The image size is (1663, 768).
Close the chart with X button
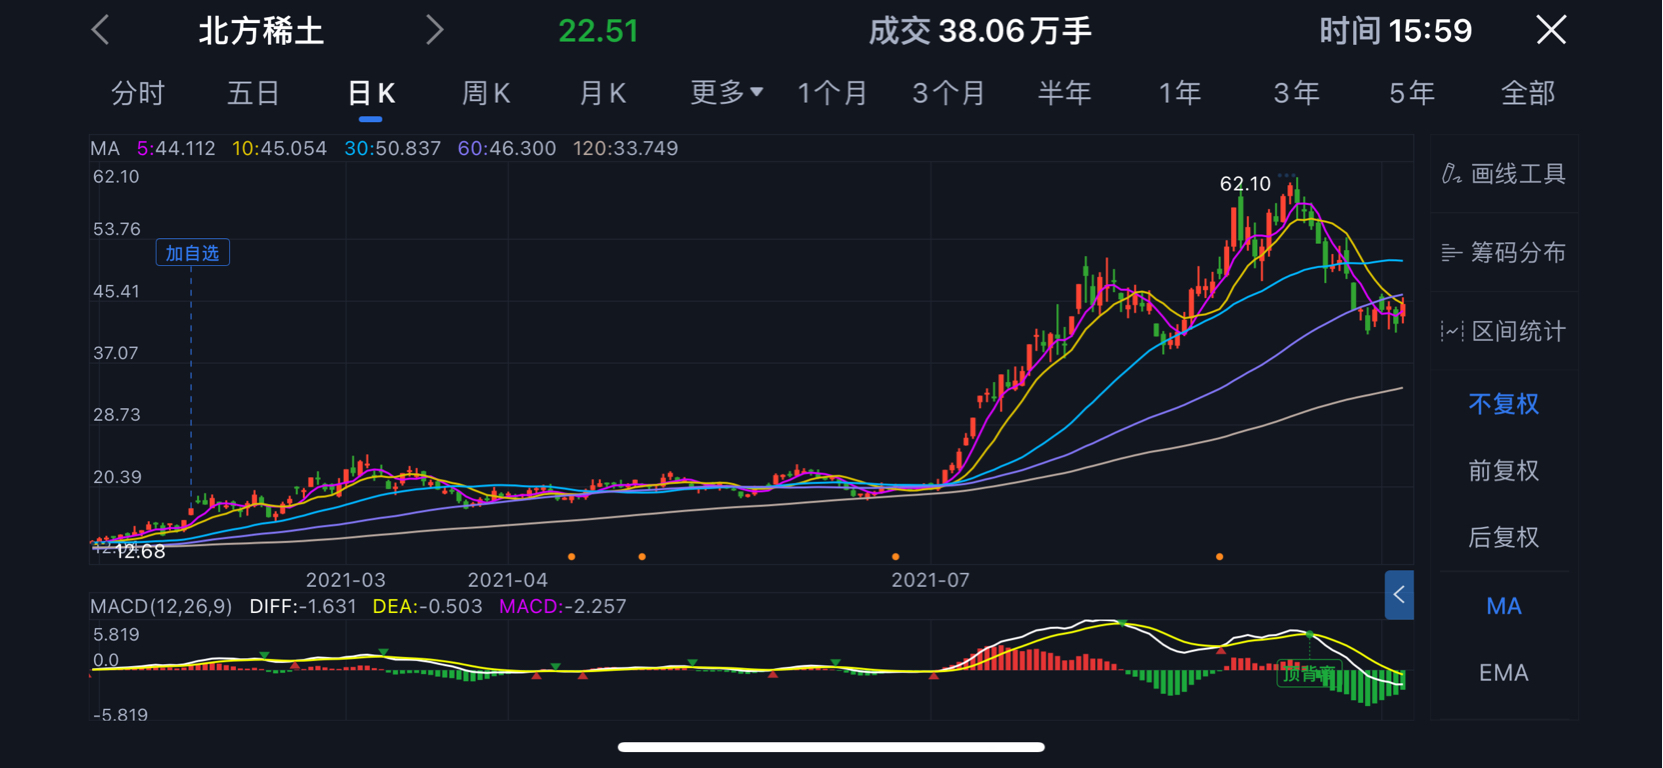[x=1551, y=30]
